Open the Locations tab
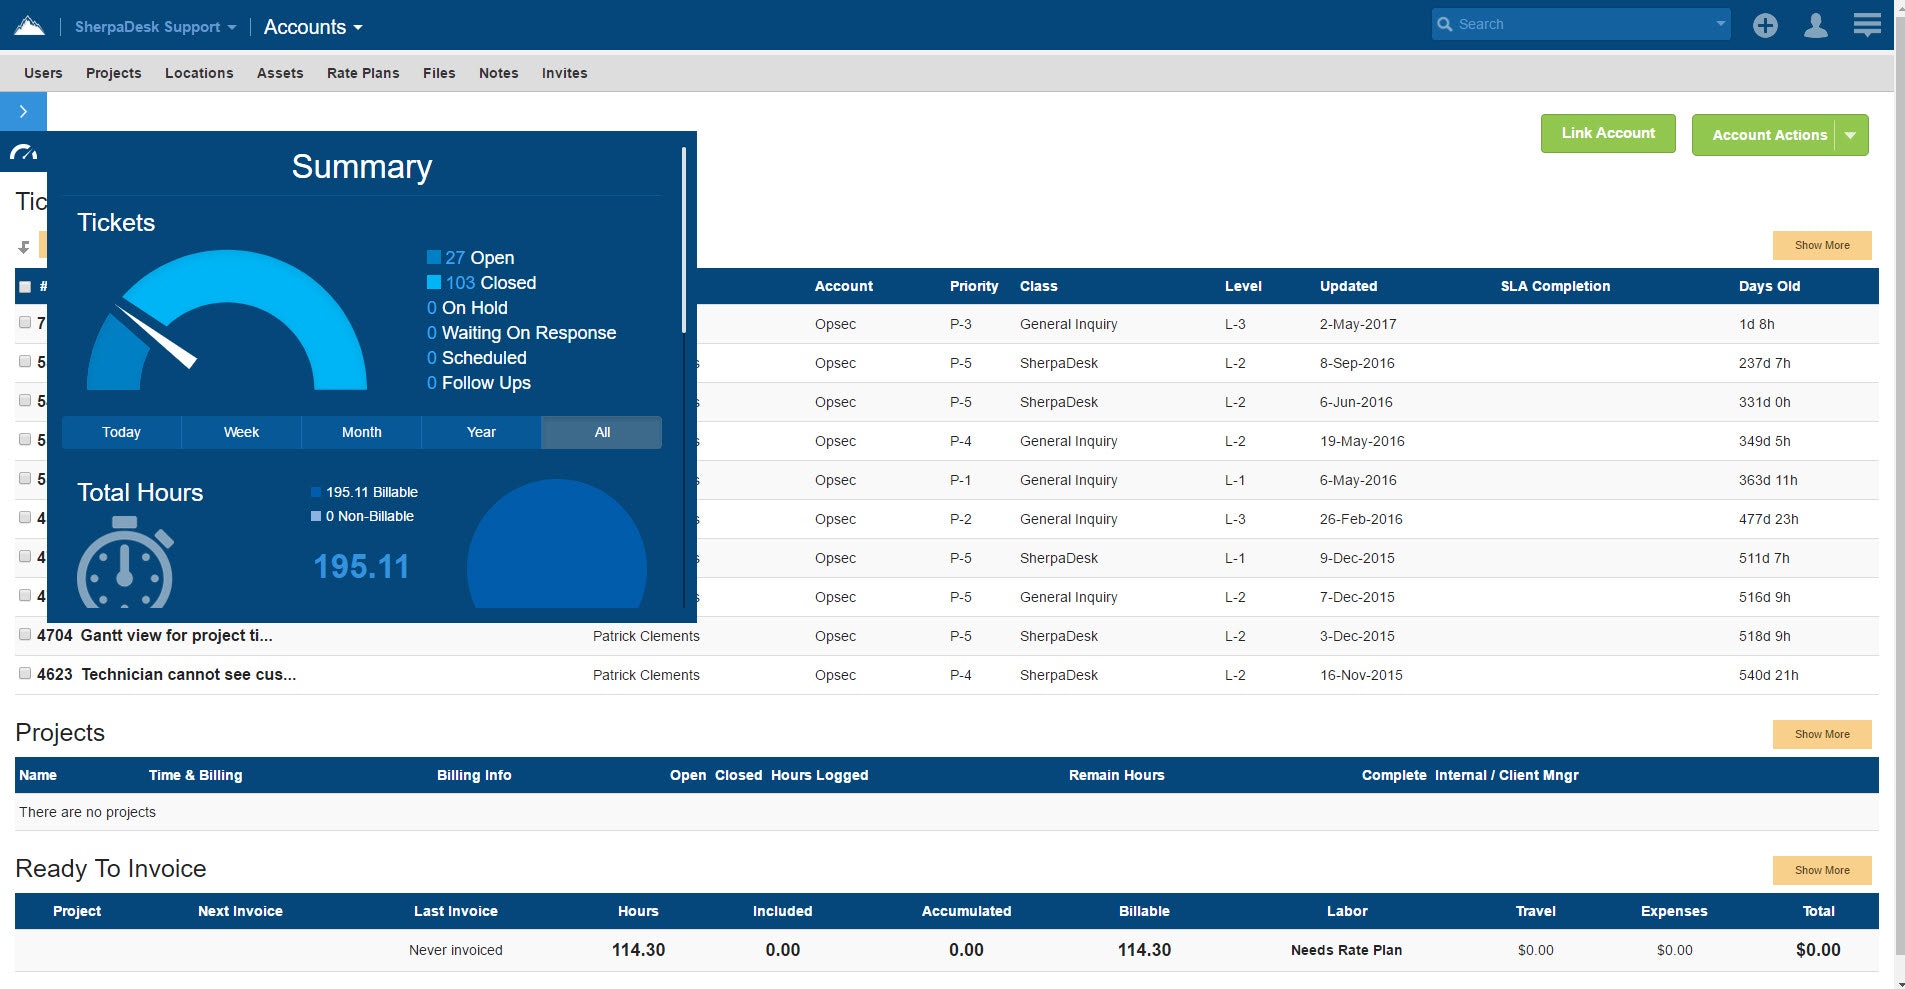 [199, 73]
